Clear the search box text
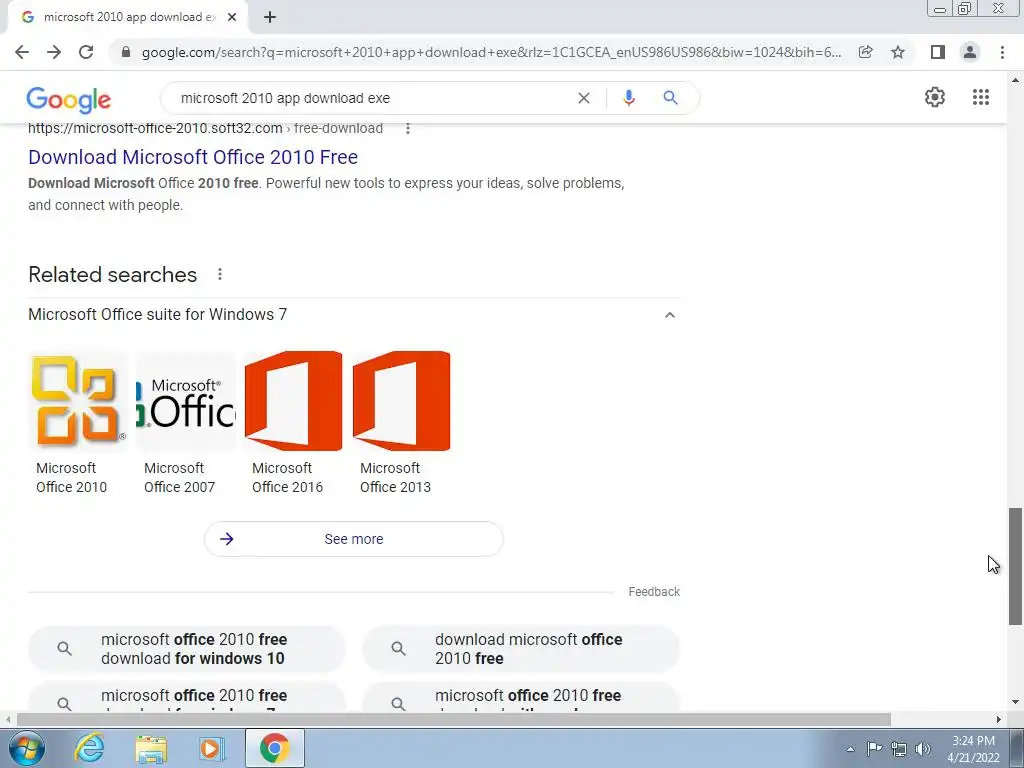This screenshot has width=1024, height=768. (x=584, y=98)
